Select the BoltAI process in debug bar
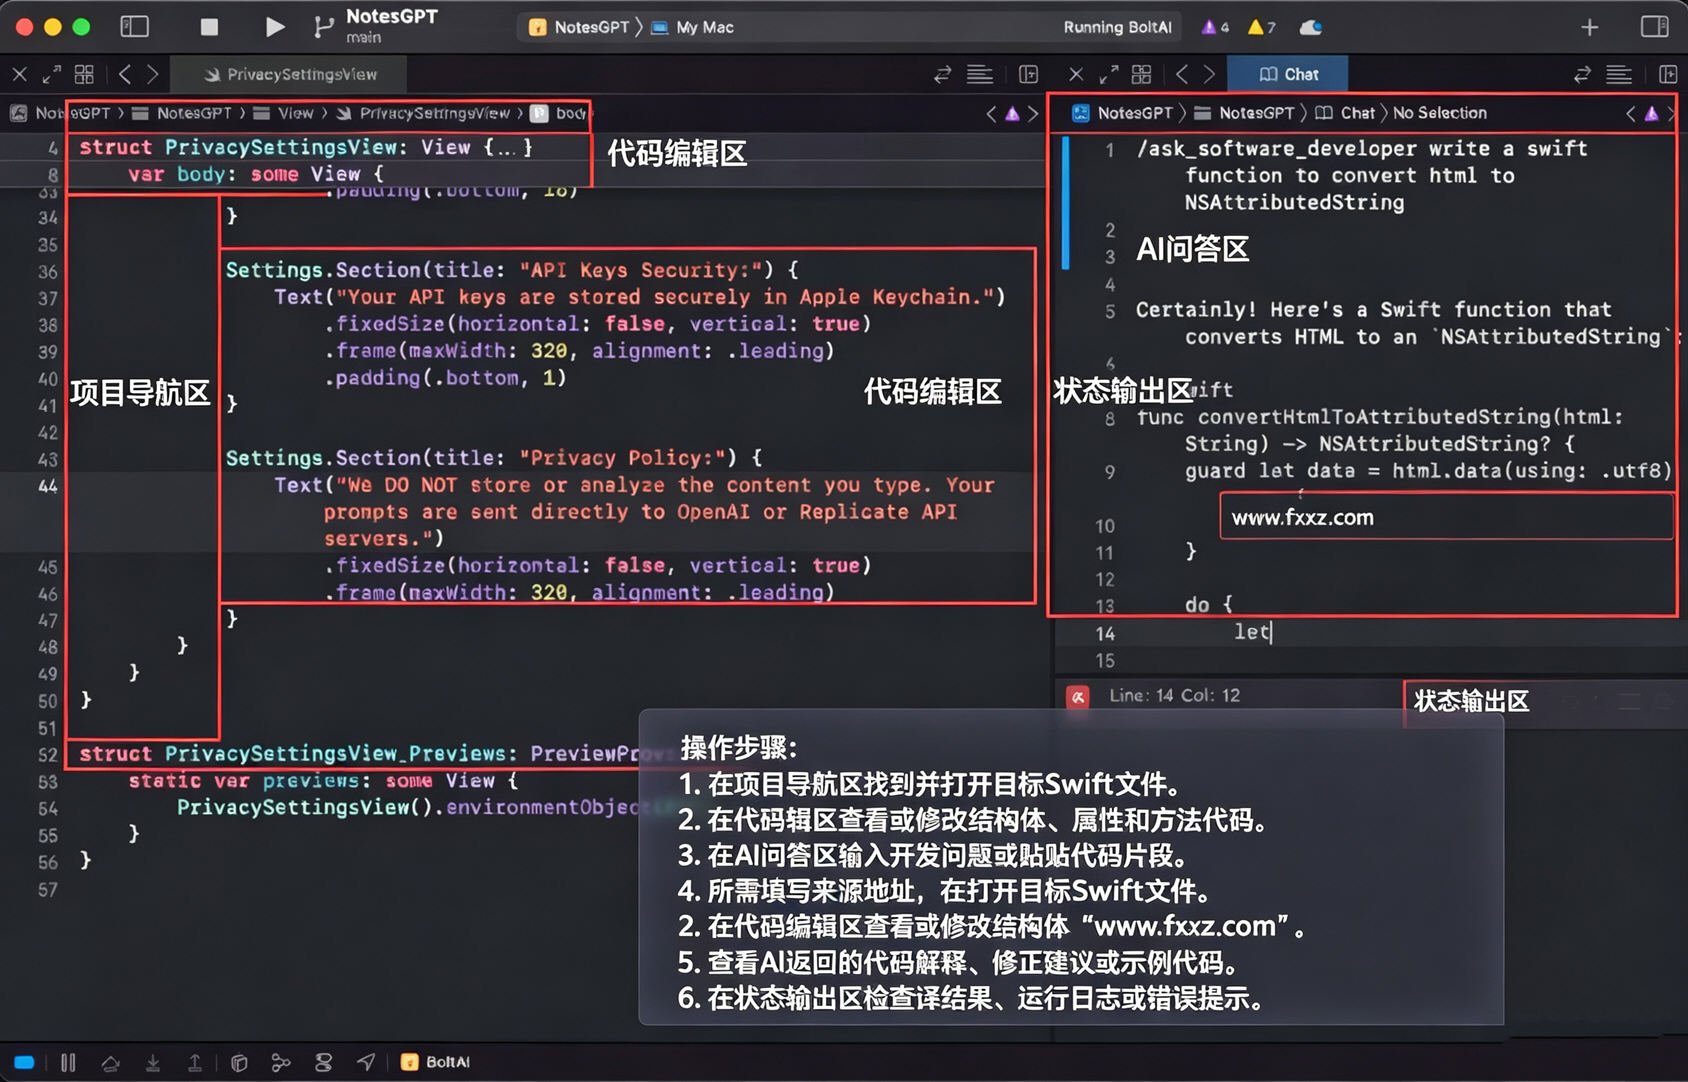1688x1082 pixels. click(x=436, y=1062)
